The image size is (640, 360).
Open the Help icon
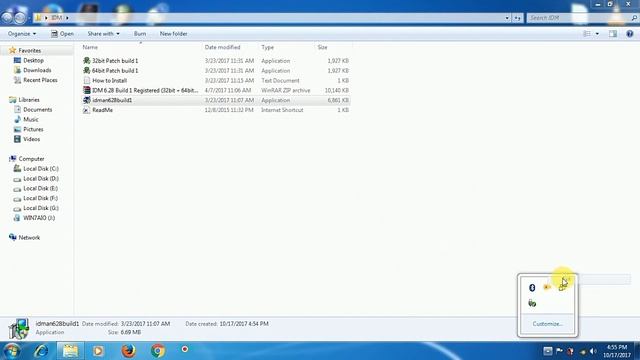point(630,34)
